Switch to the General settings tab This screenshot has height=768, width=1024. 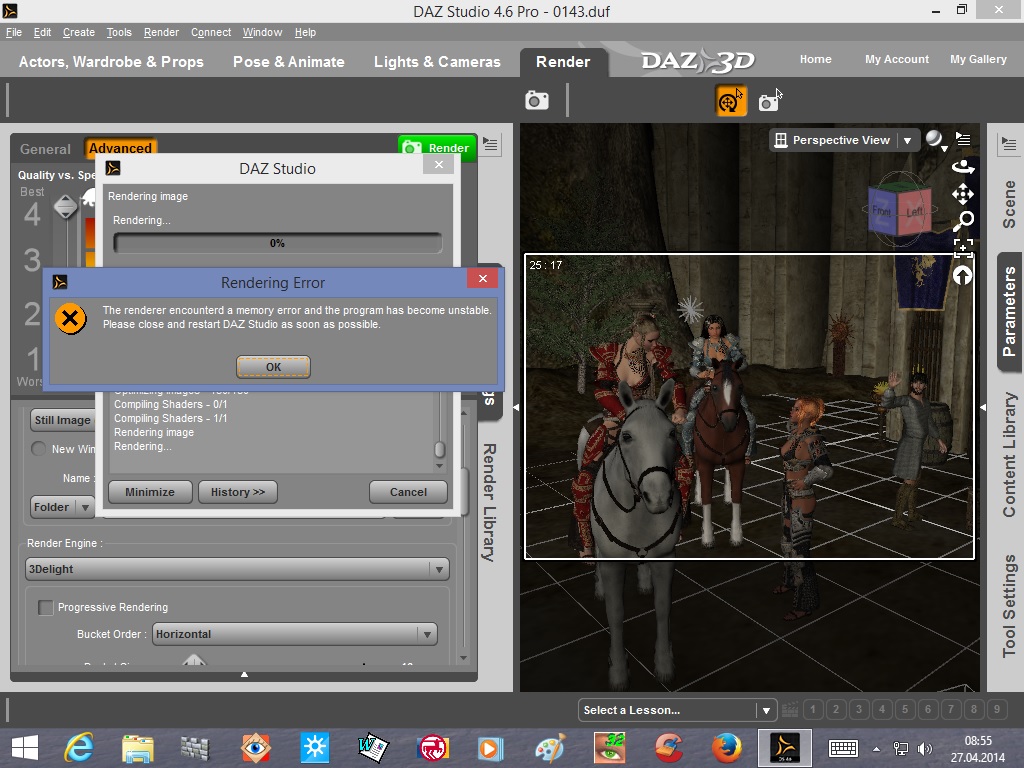(45, 149)
